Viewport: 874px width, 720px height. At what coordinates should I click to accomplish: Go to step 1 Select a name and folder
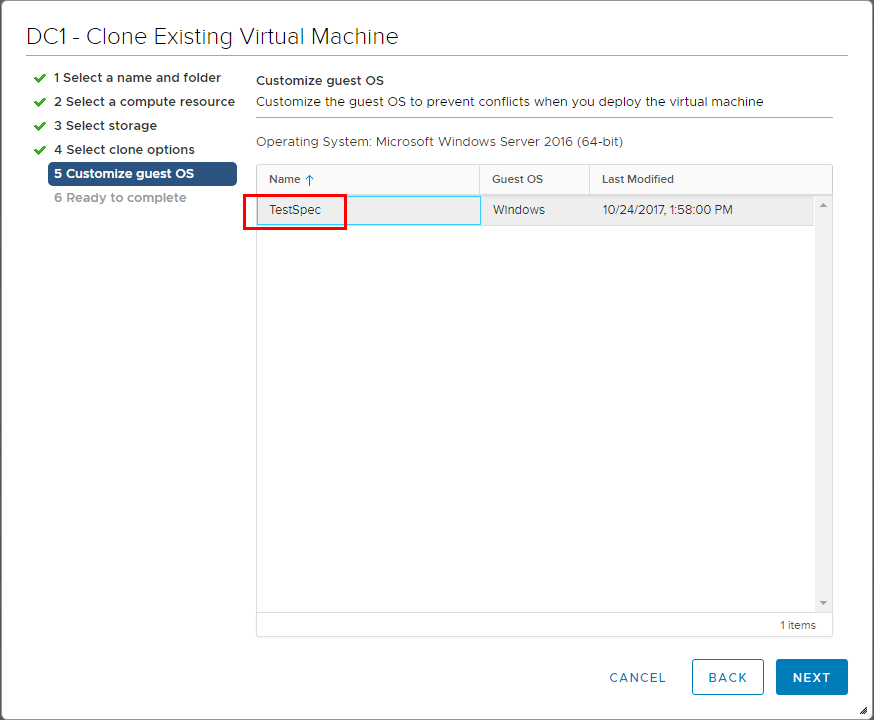[137, 77]
